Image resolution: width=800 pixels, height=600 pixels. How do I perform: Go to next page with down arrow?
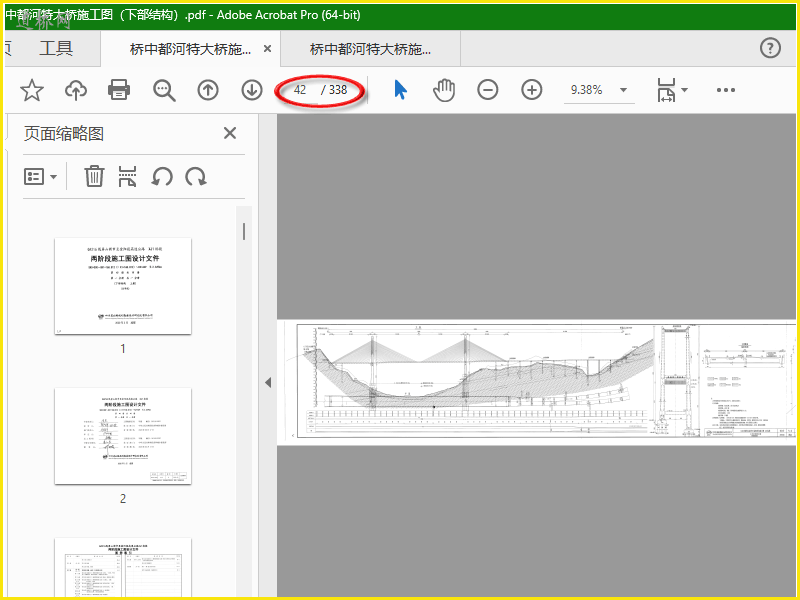coord(252,90)
